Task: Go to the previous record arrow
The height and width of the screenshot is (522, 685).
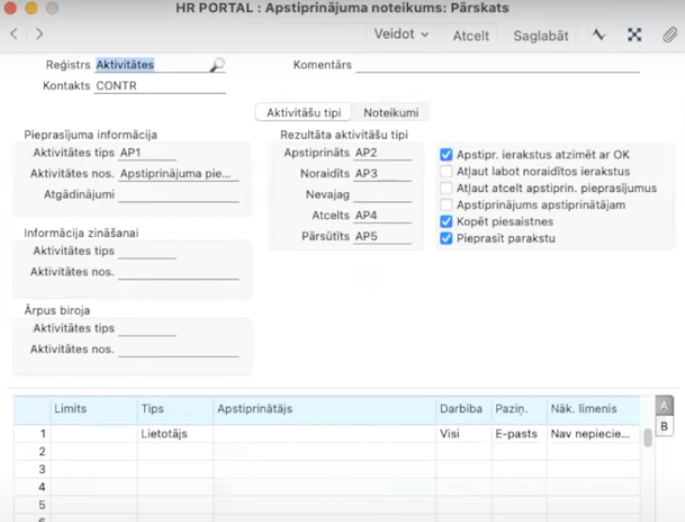Action: pos(14,34)
